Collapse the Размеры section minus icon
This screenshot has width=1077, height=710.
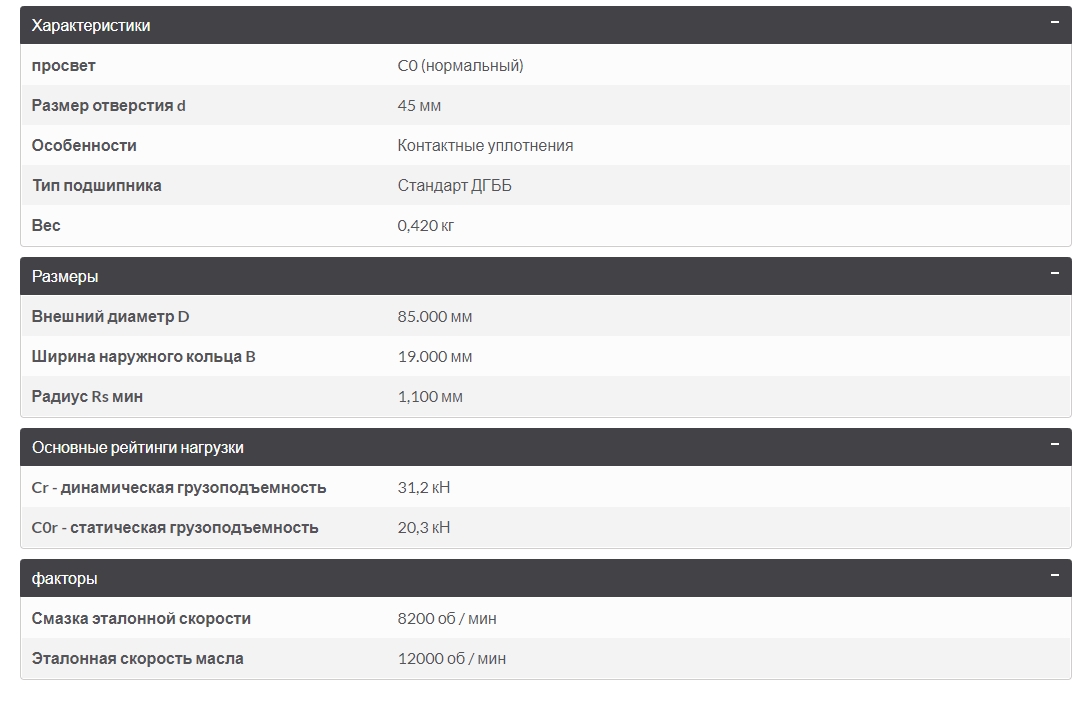[x=1054, y=273]
